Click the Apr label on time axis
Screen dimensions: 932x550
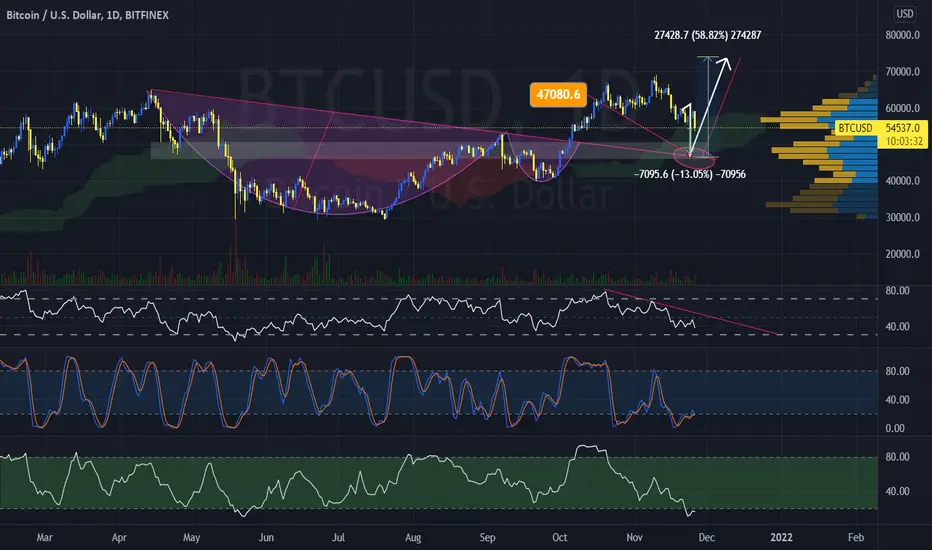pos(119,538)
